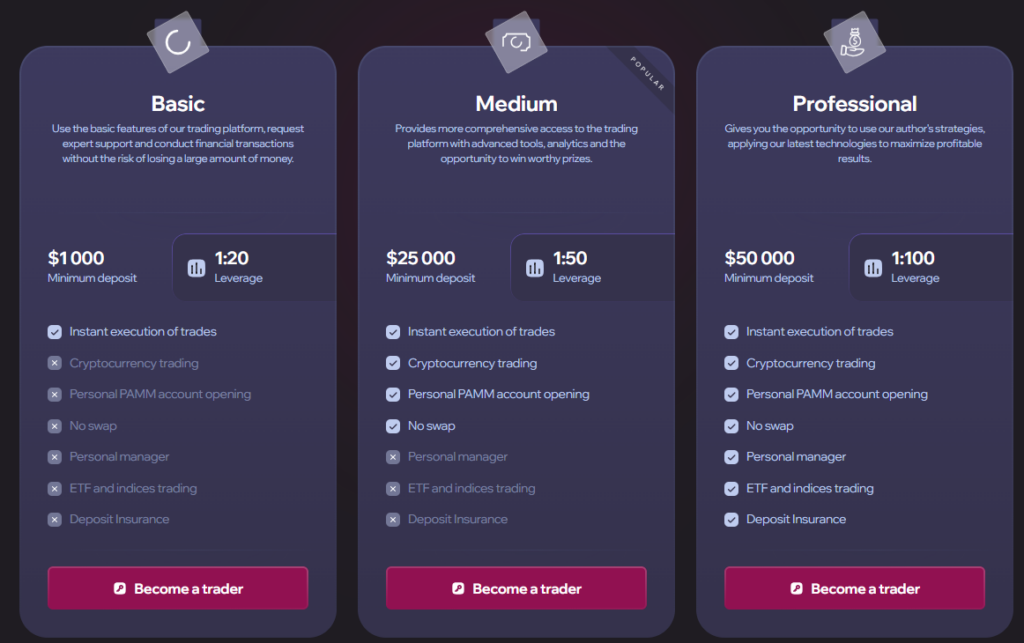Screen dimensions: 1024x643
Task: Click Medium's crossed-out Personal manager checkbox
Action: (x=393, y=457)
